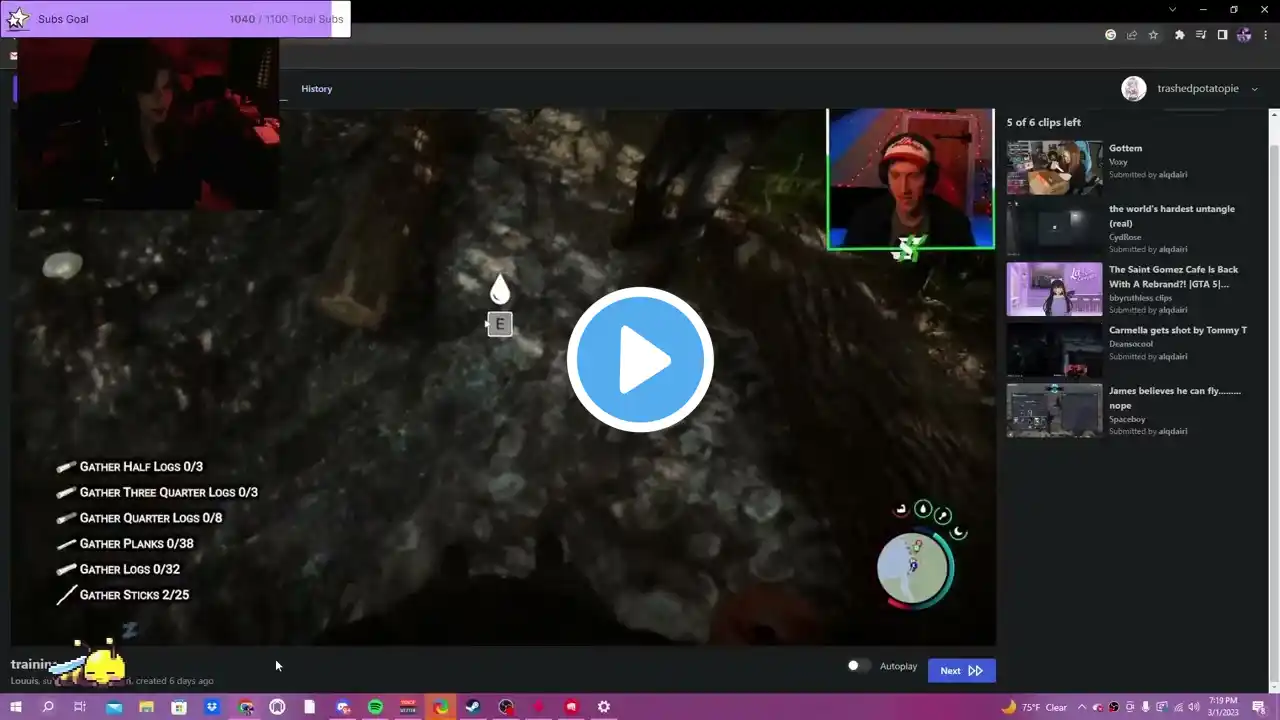This screenshot has height=720, width=1280.
Task: Click the Next clip button
Action: pyautogui.click(x=961, y=671)
